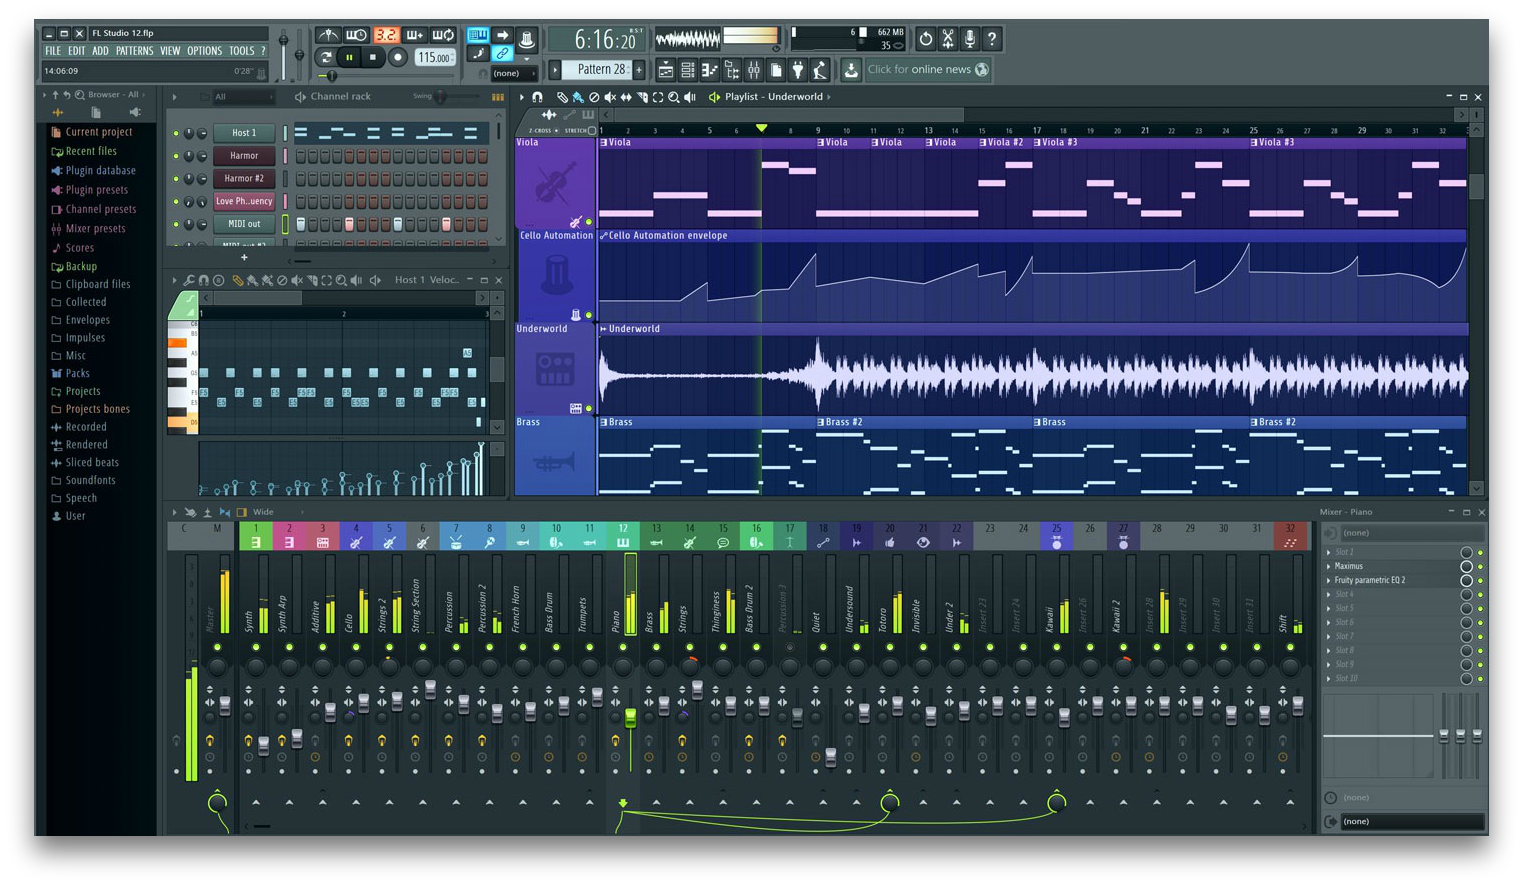Open the mixer menu arrow near Wide
The image size is (1523, 885).
[174, 512]
